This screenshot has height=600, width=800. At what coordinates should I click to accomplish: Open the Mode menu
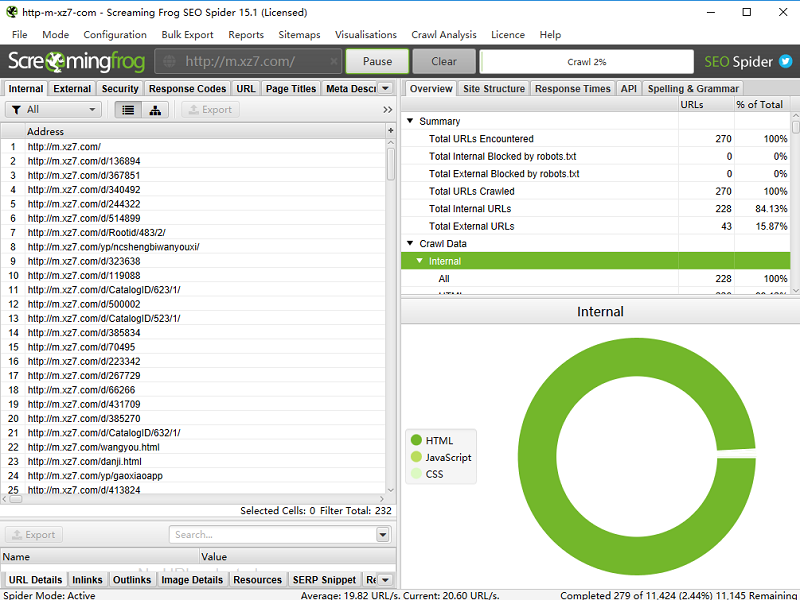[56, 35]
